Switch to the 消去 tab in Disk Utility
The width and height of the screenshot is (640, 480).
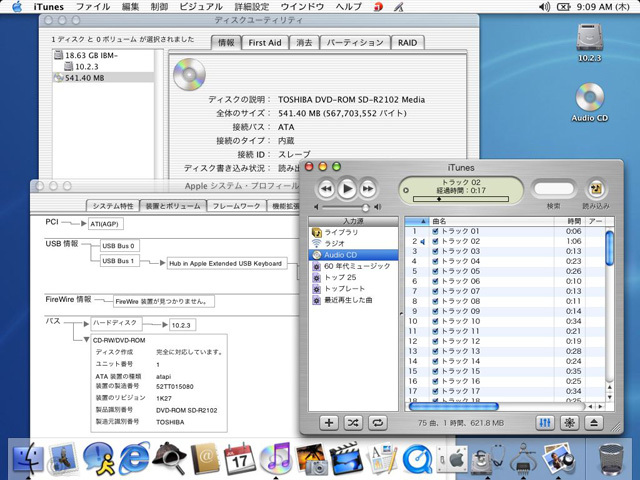304,43
